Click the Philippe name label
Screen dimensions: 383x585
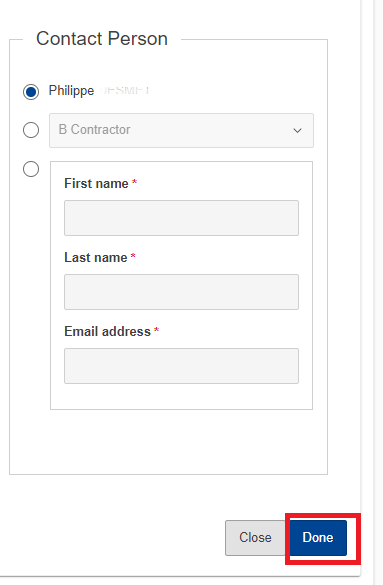pyautogui.click(x=71, y=91)
